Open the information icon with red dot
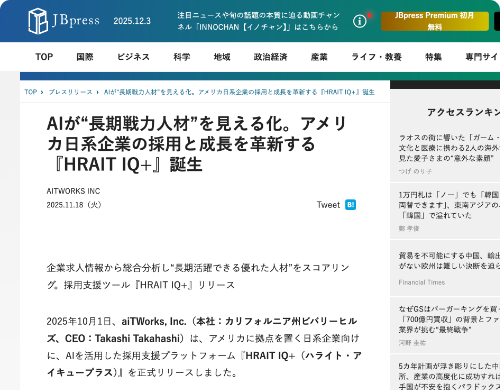Image resolution: width=500 pixels, height=390 pixels. [360, 21]
